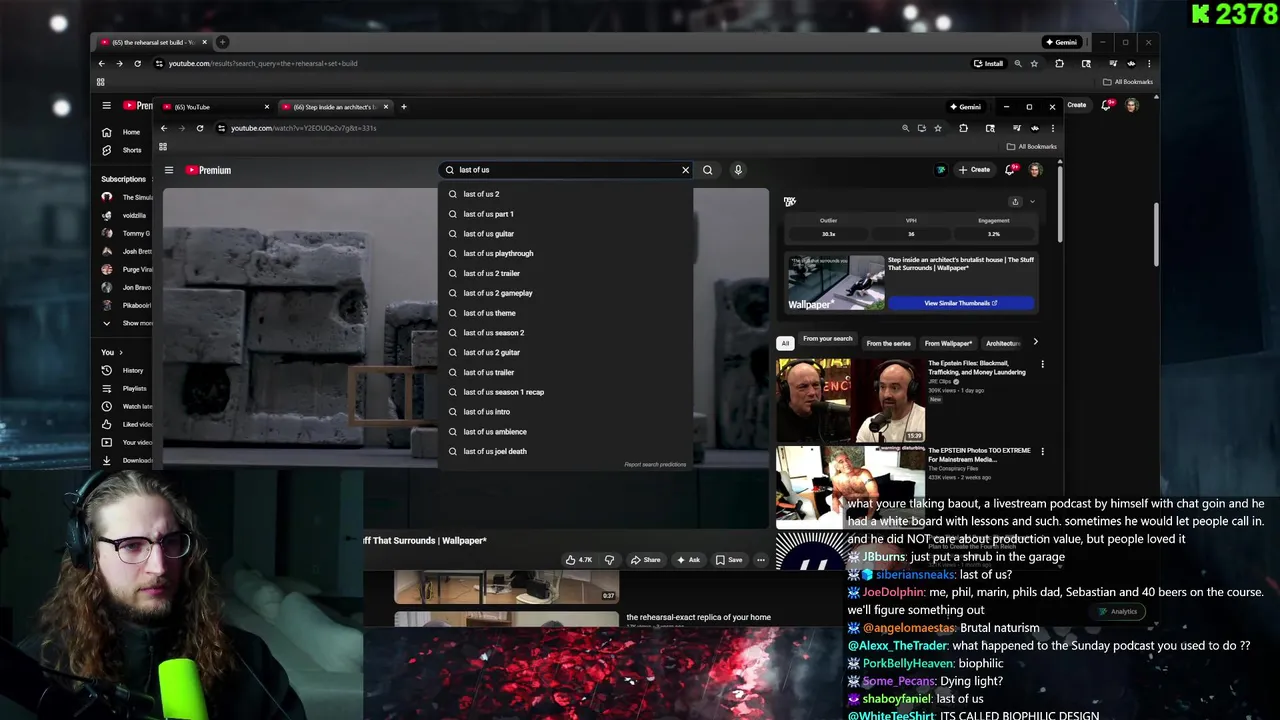1280x720 pixels.
Task: Choose suggestion 'last of us 2'
Action: click(565, 194)
